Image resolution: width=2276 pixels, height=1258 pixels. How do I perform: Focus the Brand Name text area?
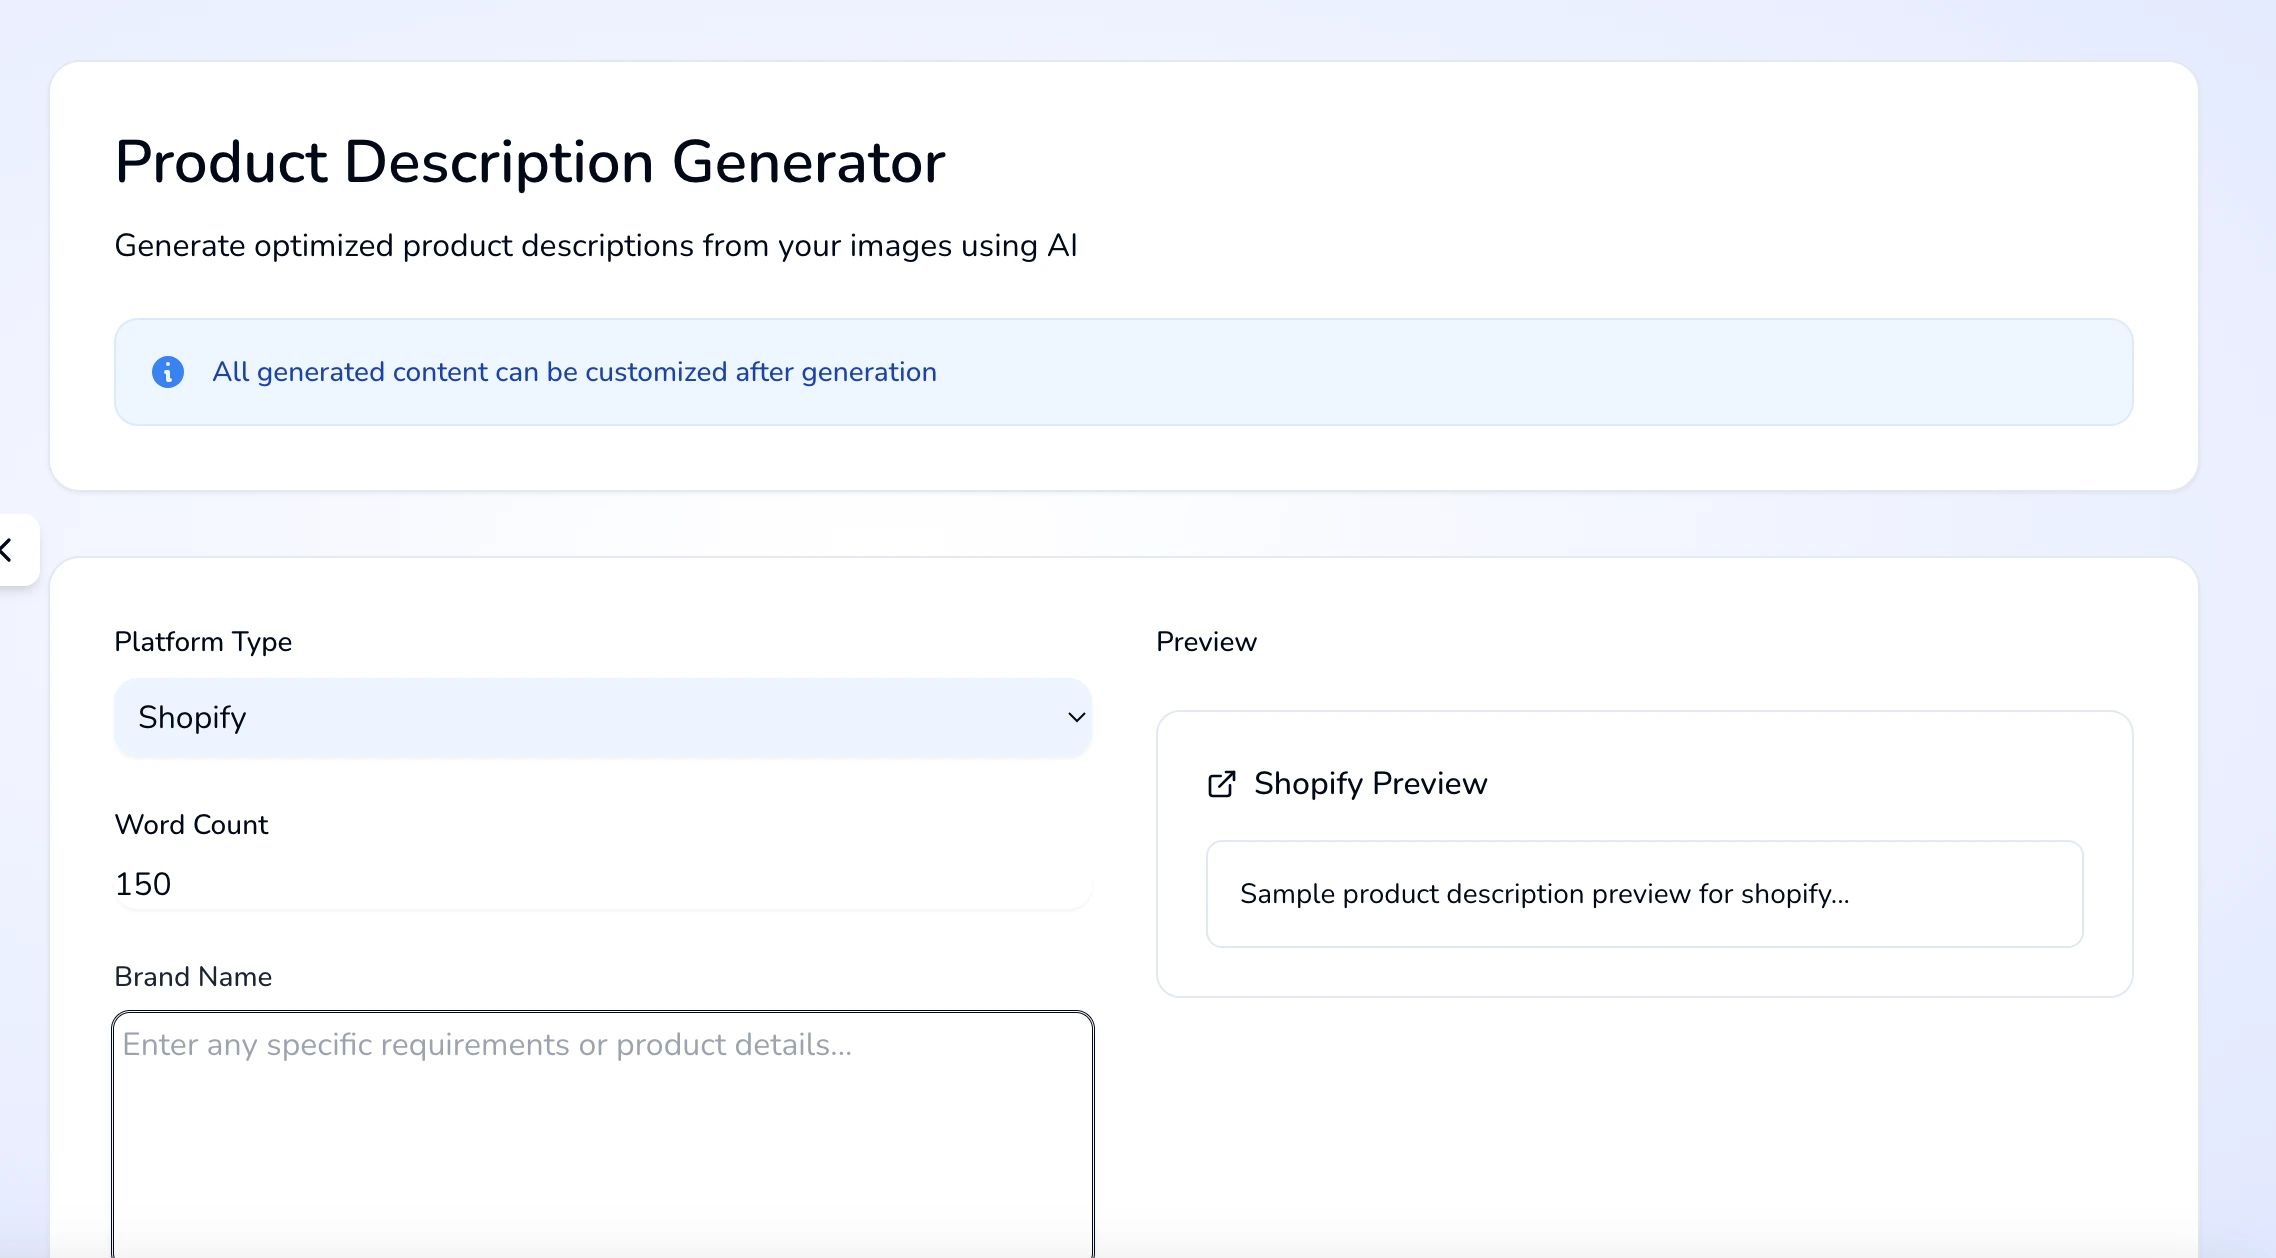click(603, 1134)
